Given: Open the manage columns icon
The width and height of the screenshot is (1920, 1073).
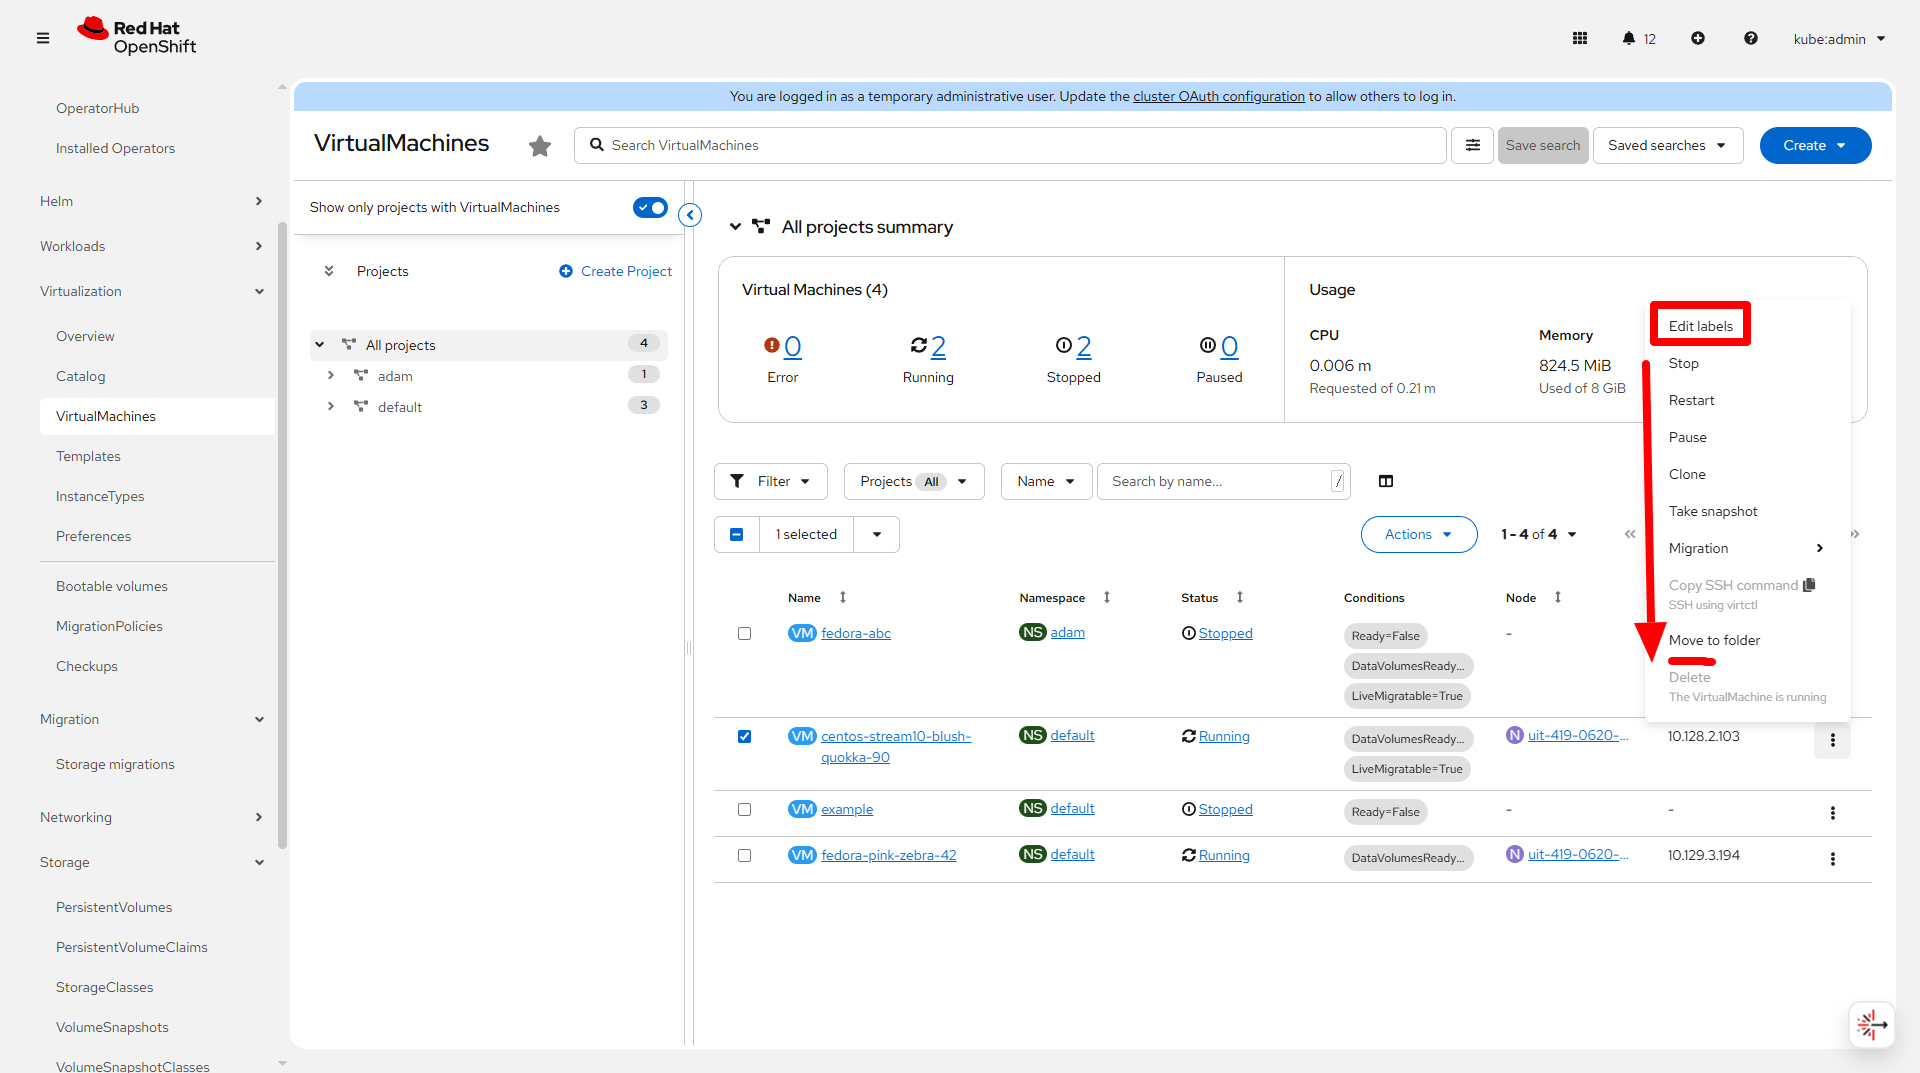Looking at the screenshot, I should (1386, 482).
